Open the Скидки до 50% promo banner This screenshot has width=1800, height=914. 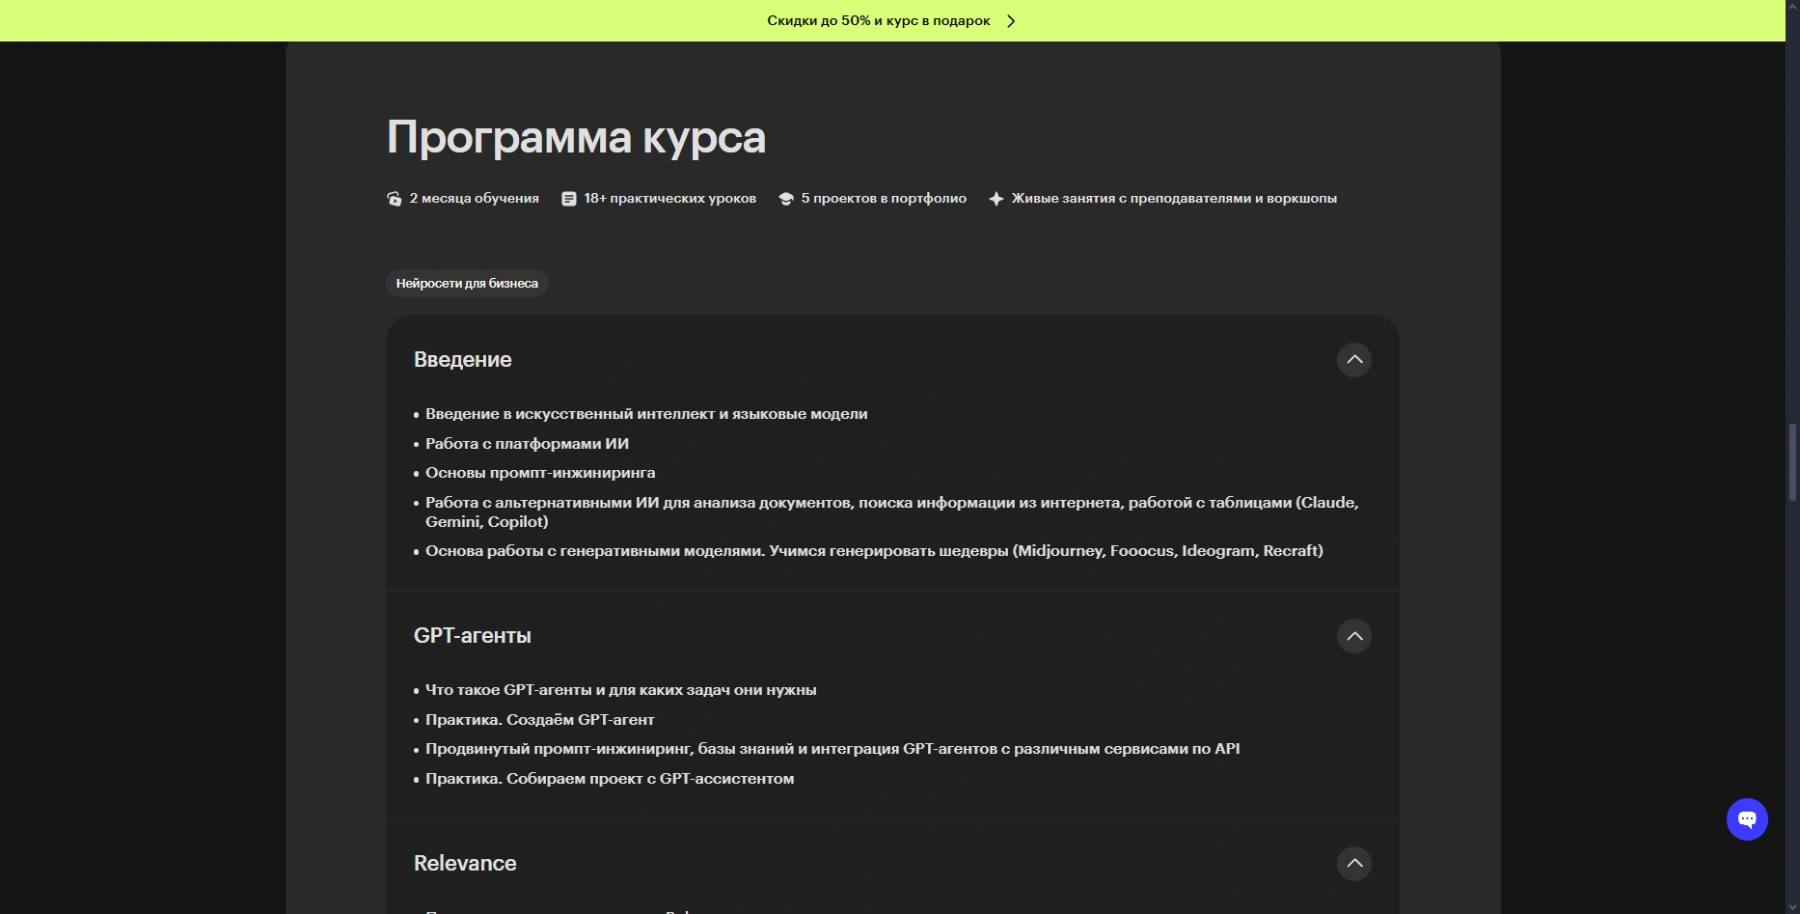point(879,19)
